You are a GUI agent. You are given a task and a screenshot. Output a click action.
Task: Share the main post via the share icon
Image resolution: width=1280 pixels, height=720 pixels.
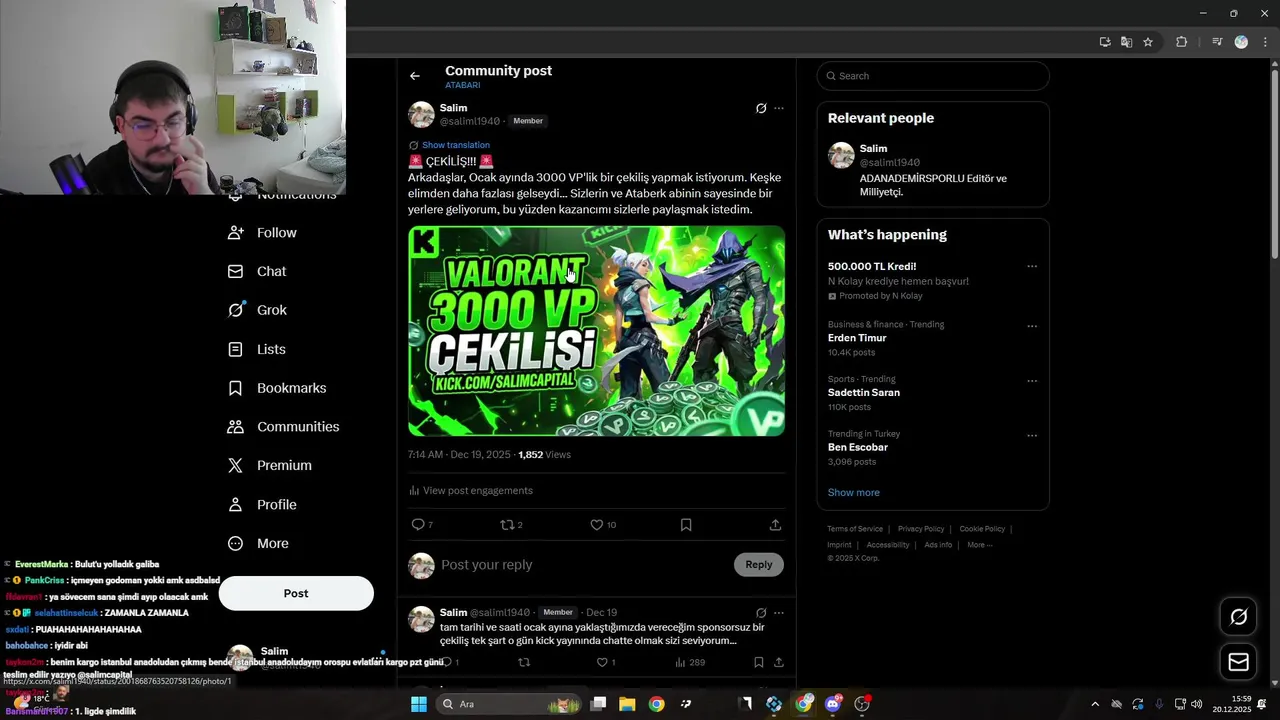(x=775, y=525)
